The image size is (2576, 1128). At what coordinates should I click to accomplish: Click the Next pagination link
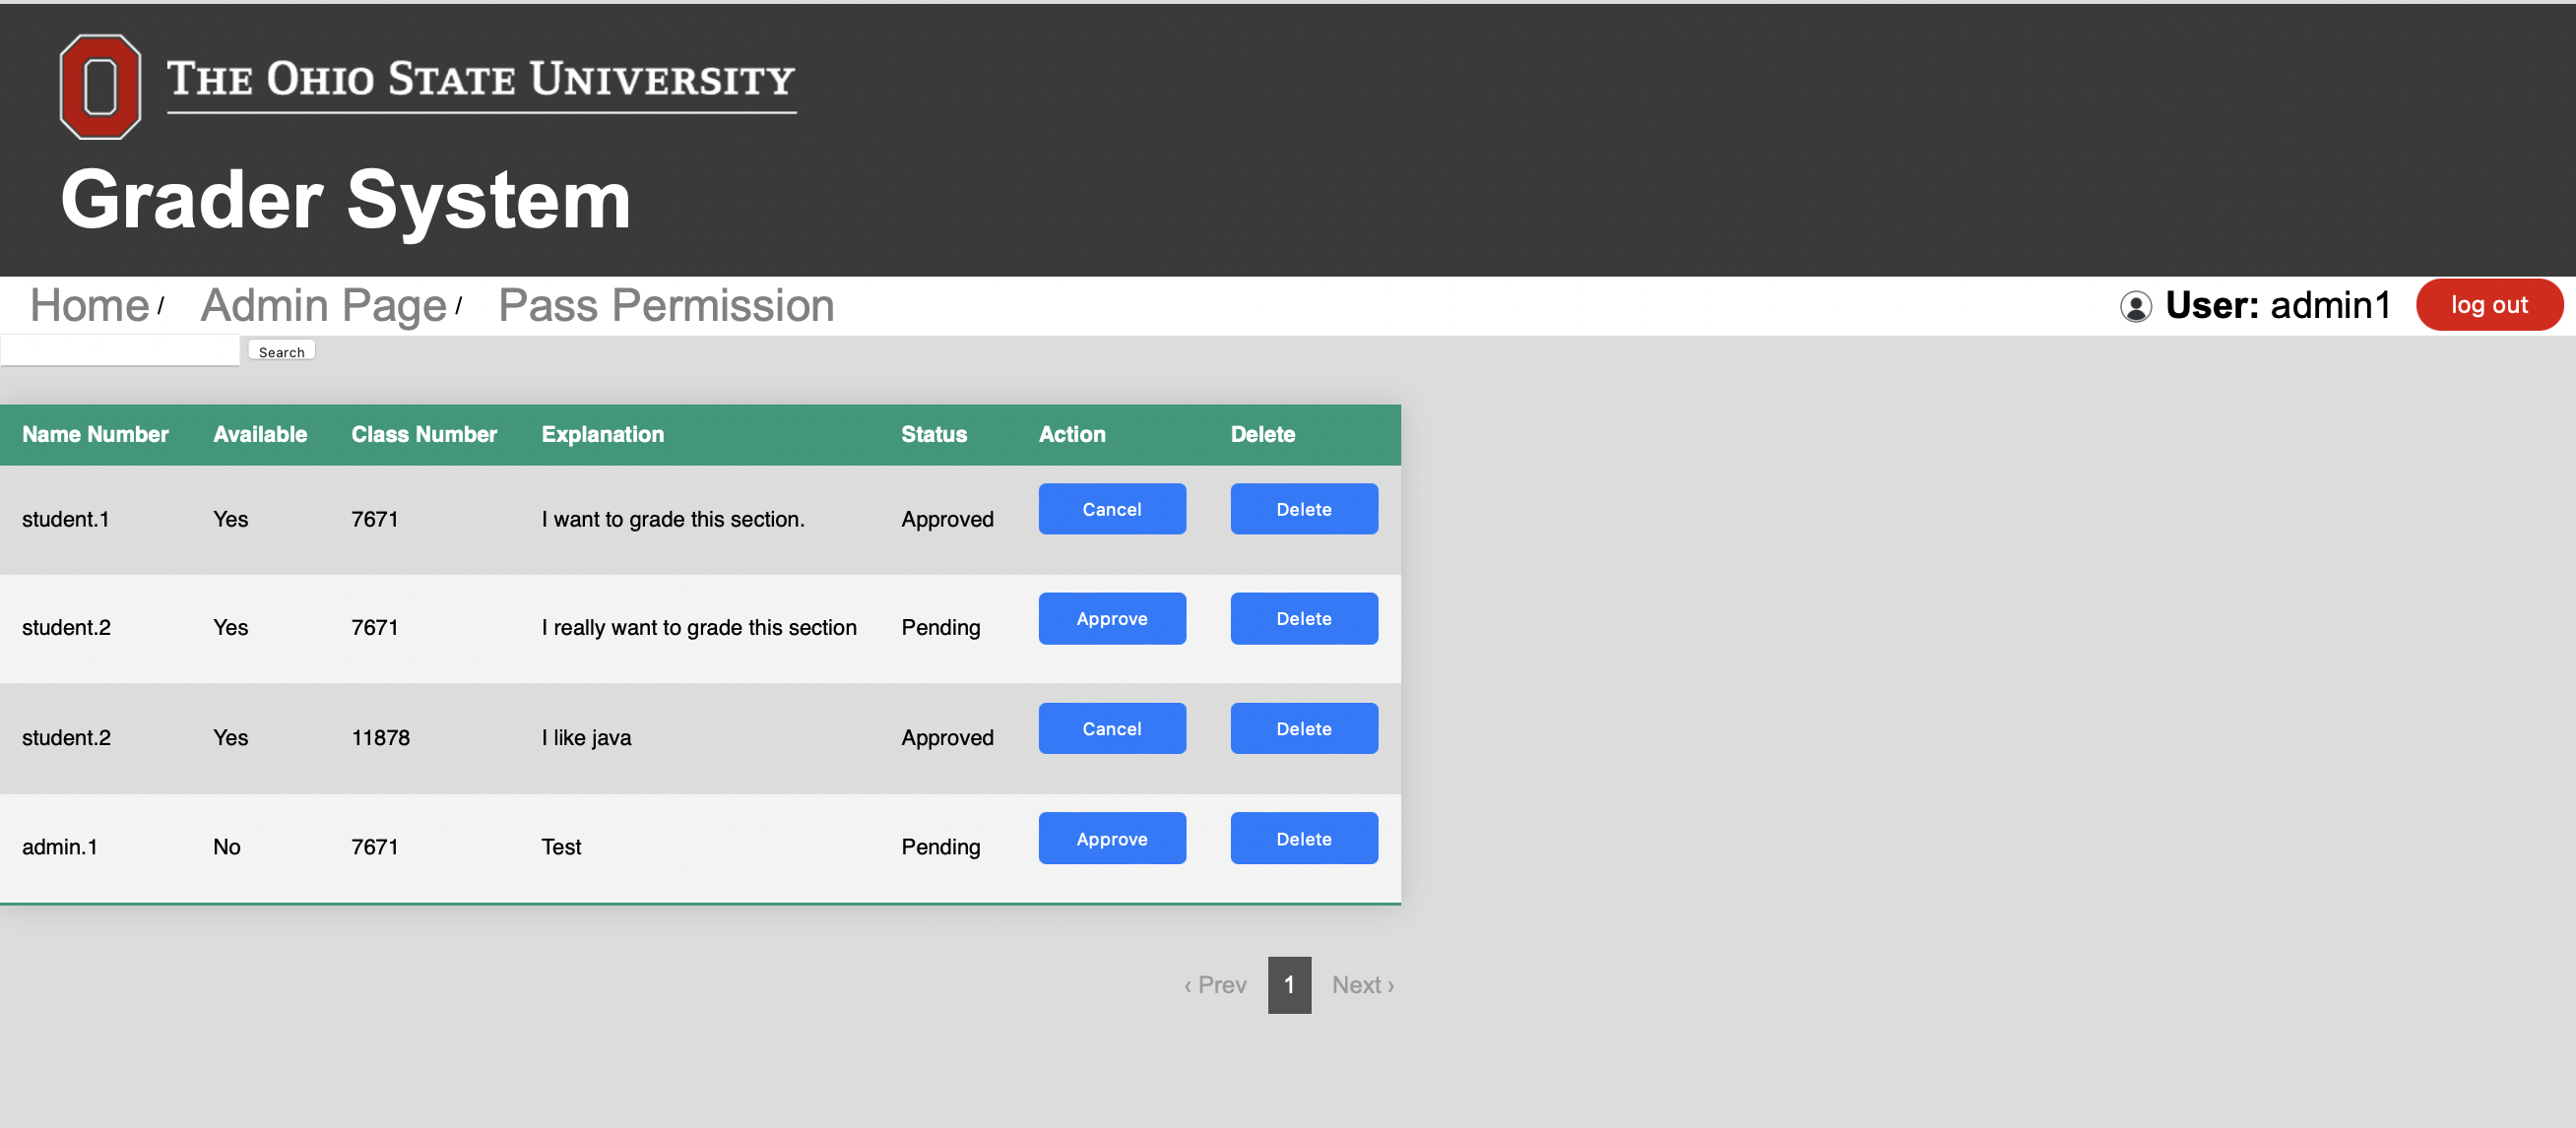[x=1363, y=985]
